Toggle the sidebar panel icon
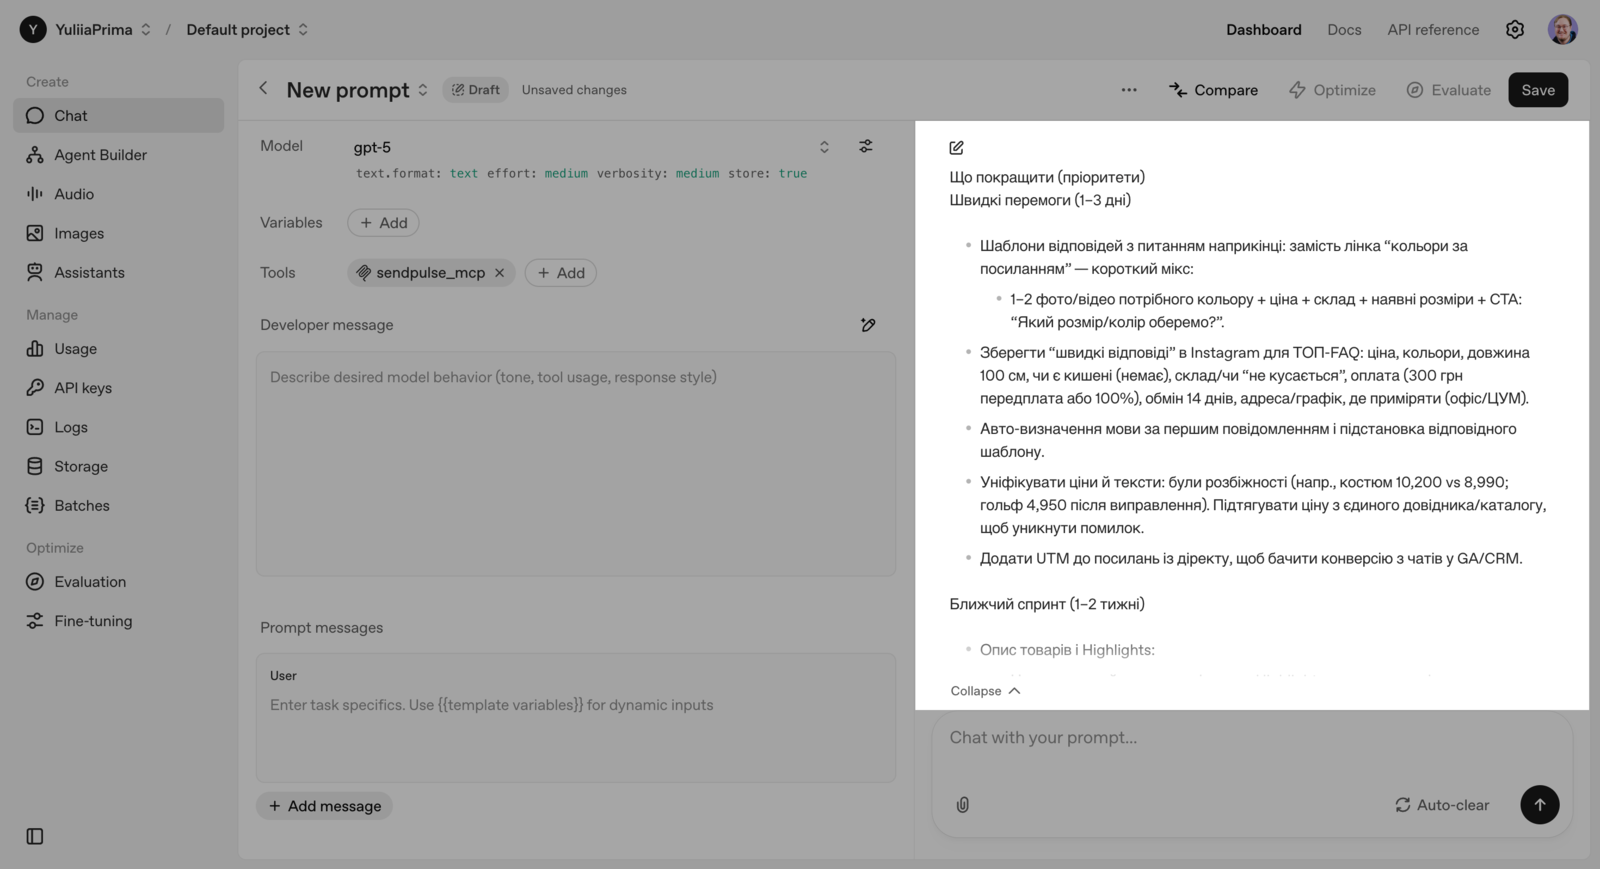 (35, 836)
